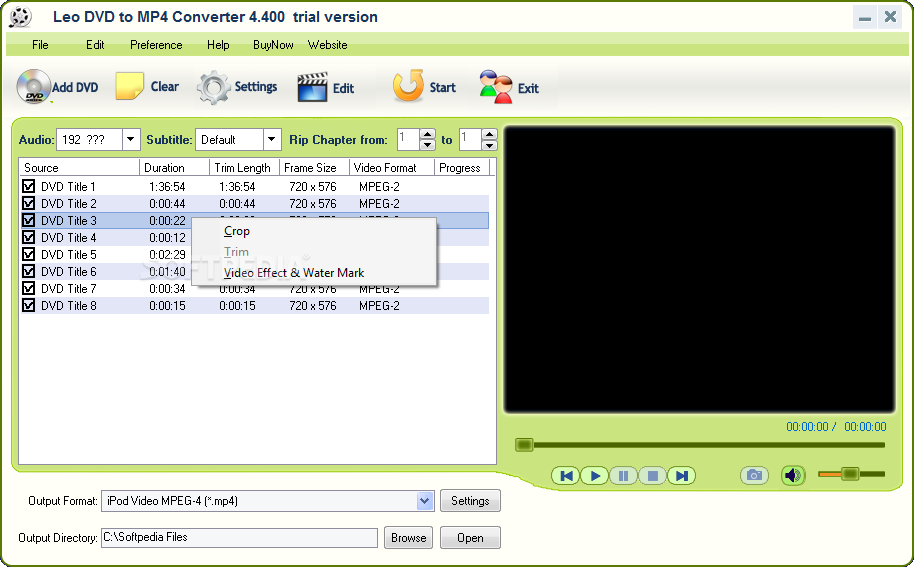Open the Preference menu
Image resolution: width=914 pixels, height=567 pixels.
tap(156, 45)
